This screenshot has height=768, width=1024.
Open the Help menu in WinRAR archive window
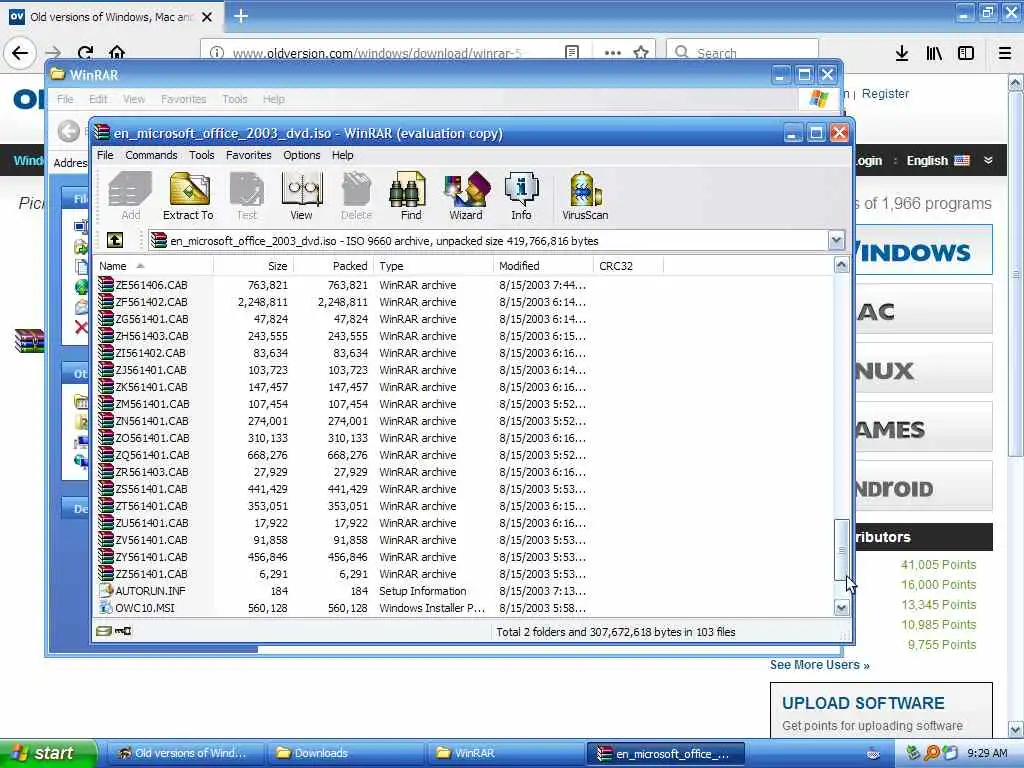(342, 155)
